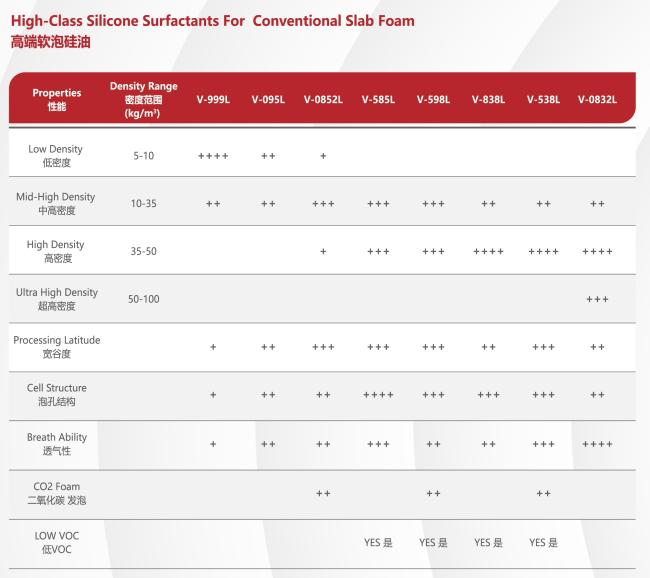Click the High-Class Silicone Surfactants title

click(x=213, y=21)
